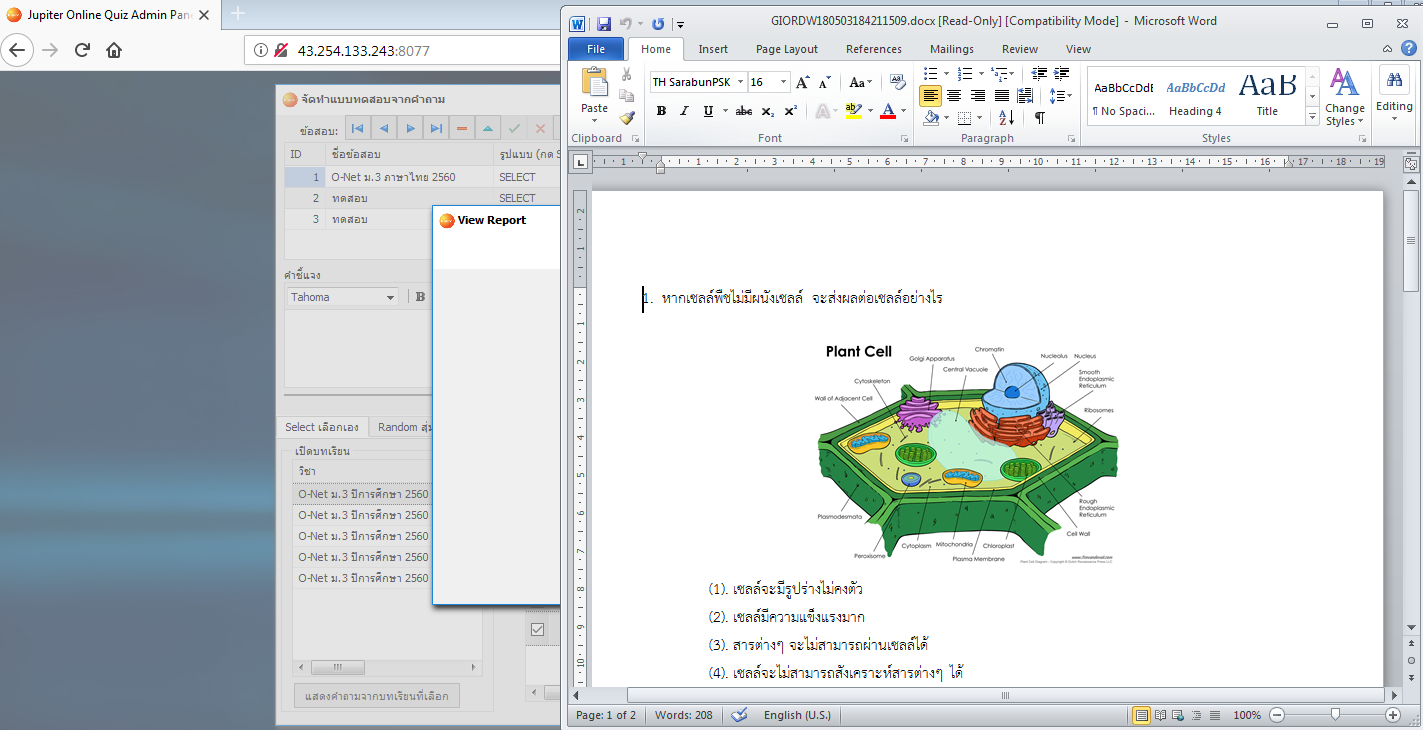Toggle Bold formatting in Word ribbon
This screenshot has height=730, width=1423.
661,111
